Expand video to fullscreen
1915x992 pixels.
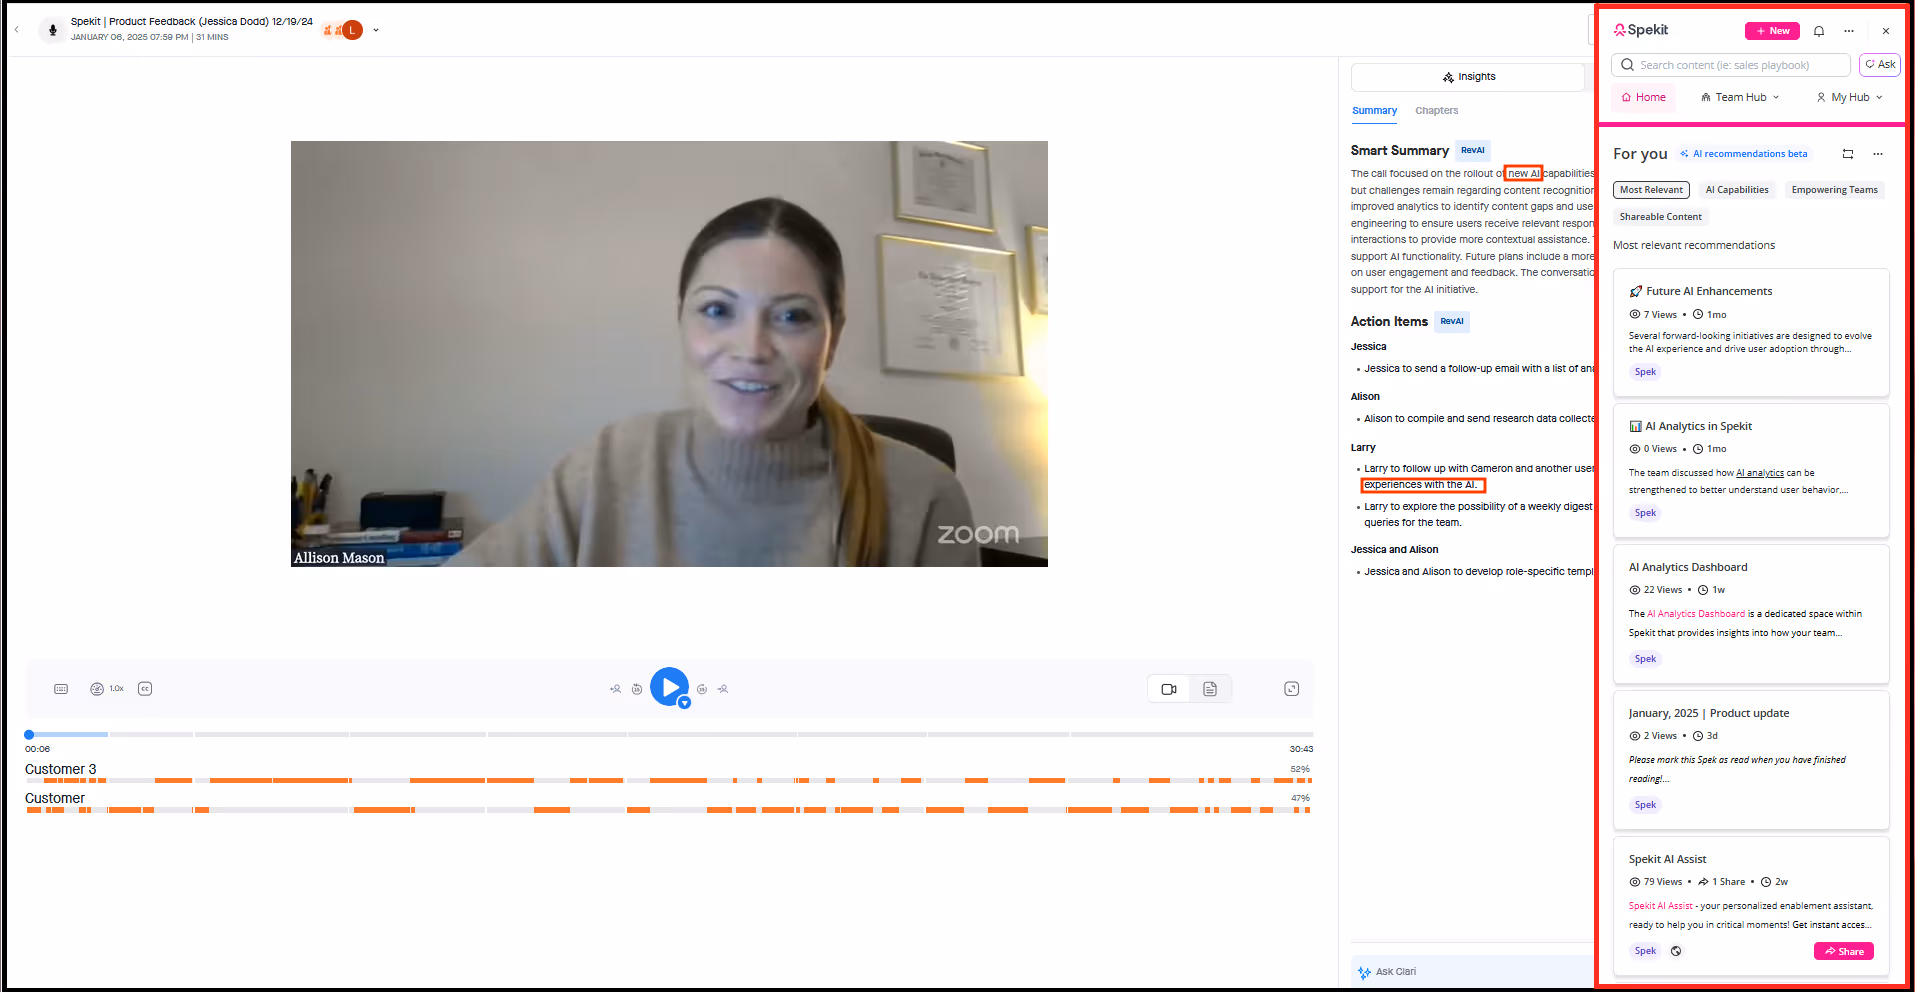click(x=1292, y=689)
